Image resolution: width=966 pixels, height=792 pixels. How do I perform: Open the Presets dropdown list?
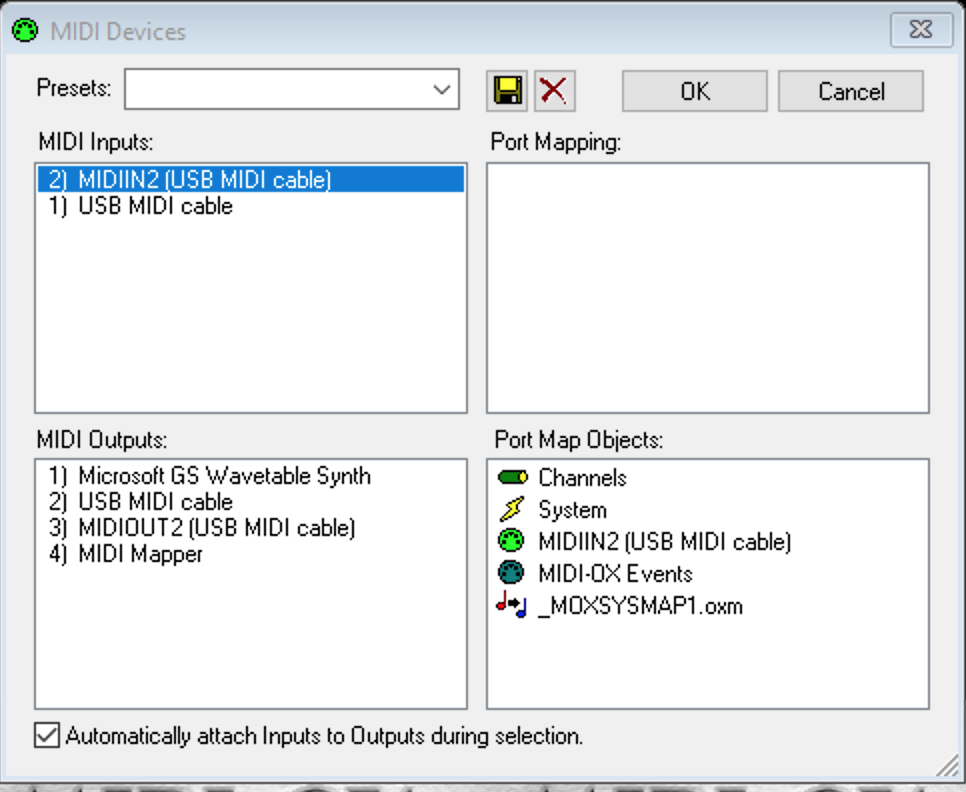coord(441,90)
